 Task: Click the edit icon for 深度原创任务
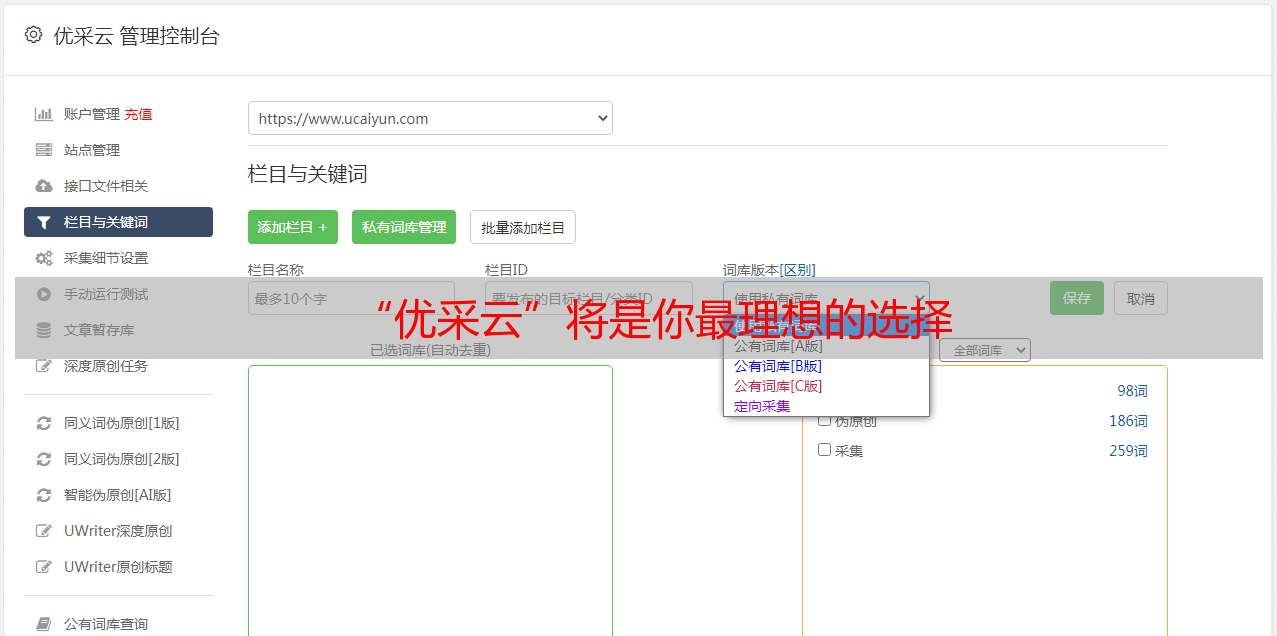[43, 366]
